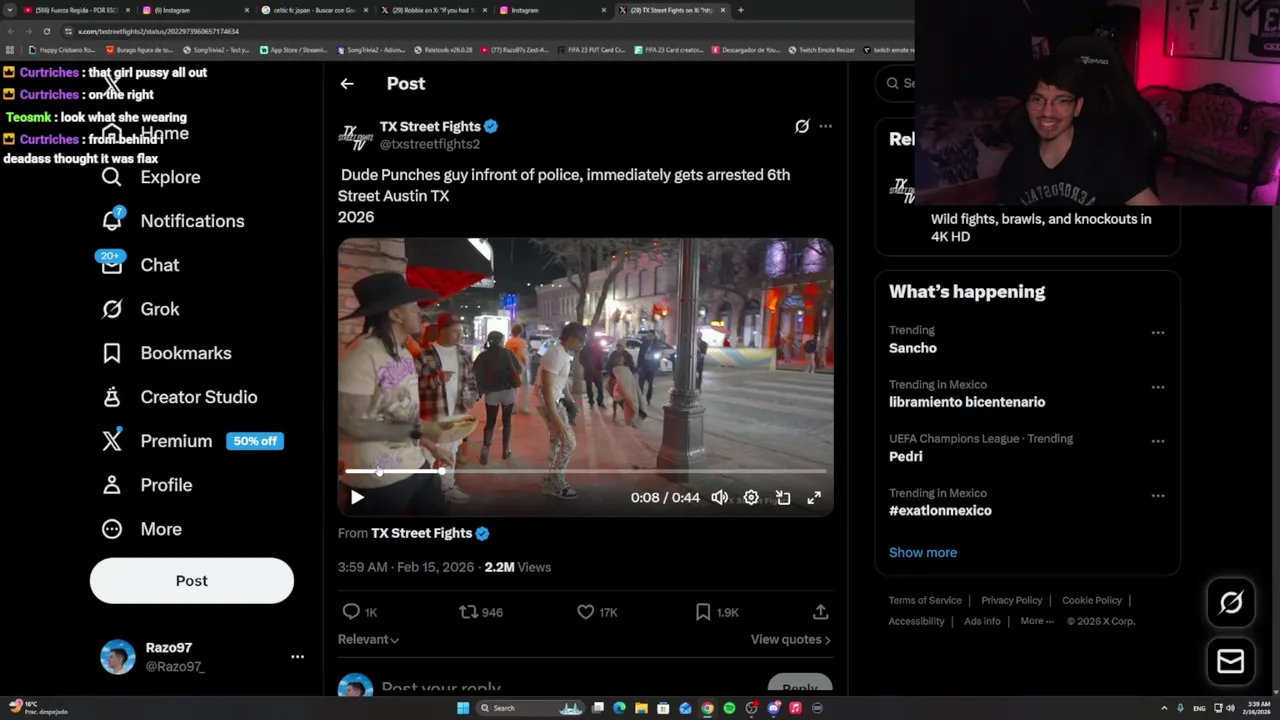Open Twitch Emote Resizer bookmark

click(x=821, y=50)
